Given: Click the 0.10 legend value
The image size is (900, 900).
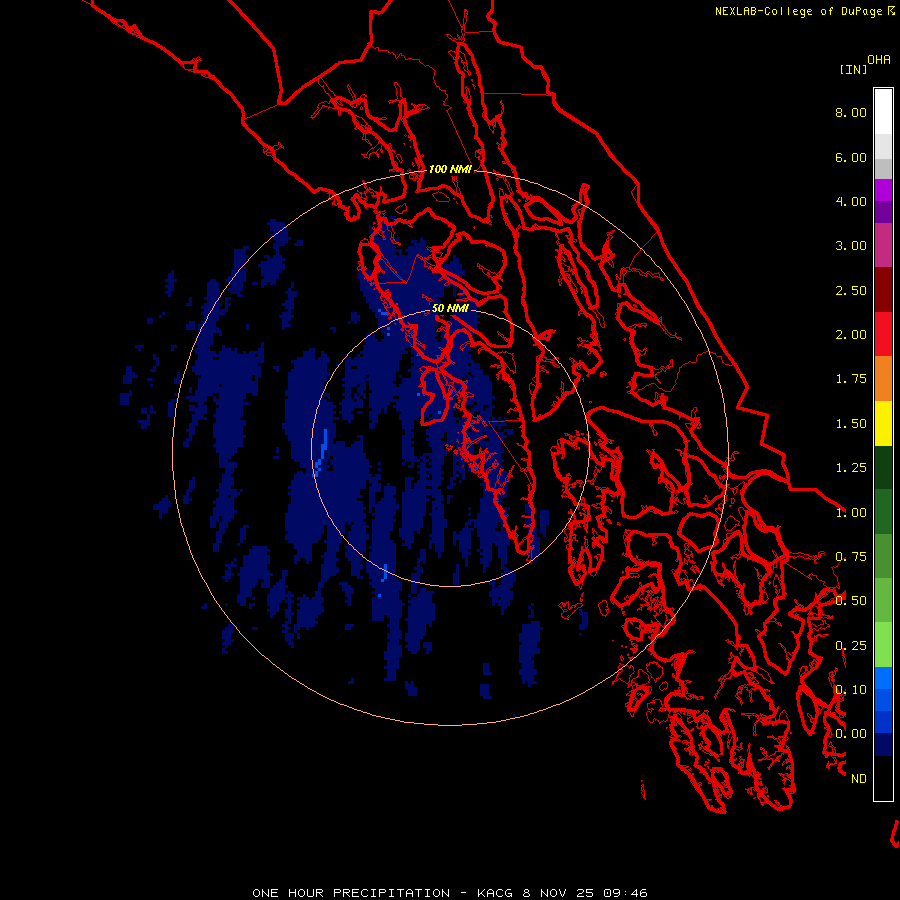Looking at the screenshot, I should (x=851, y=690).
